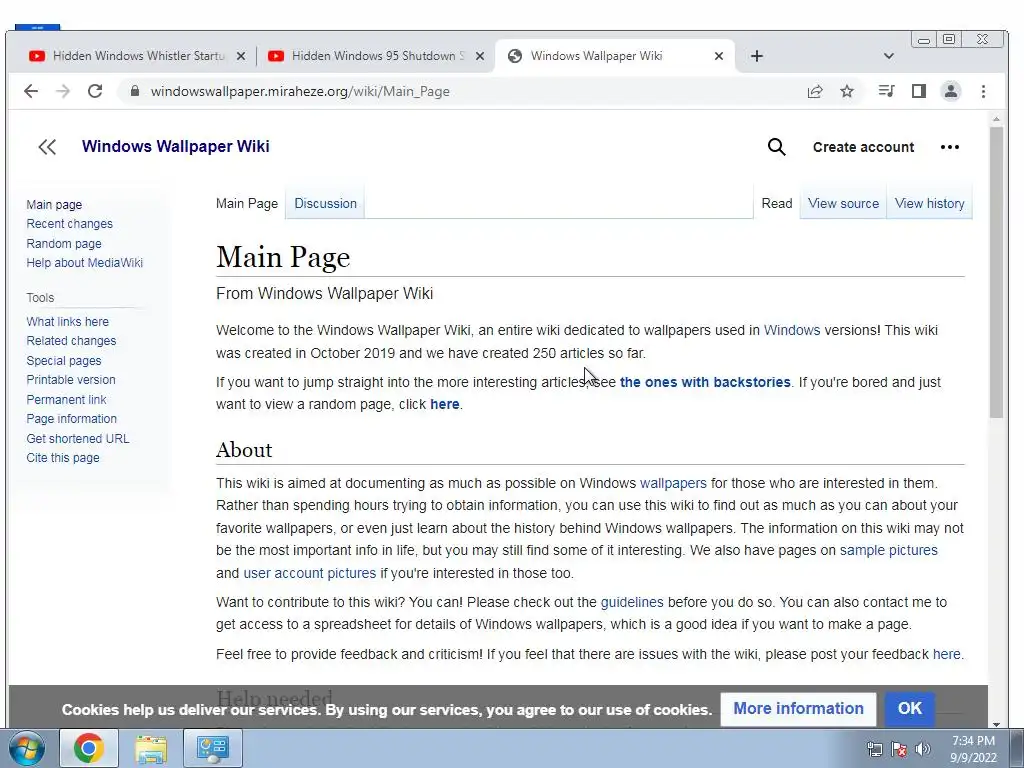Image resolution: width=1024 pixels, height=768 pixels.
Task: Bookmark this page with the star icon
Action: coord(847,91)
